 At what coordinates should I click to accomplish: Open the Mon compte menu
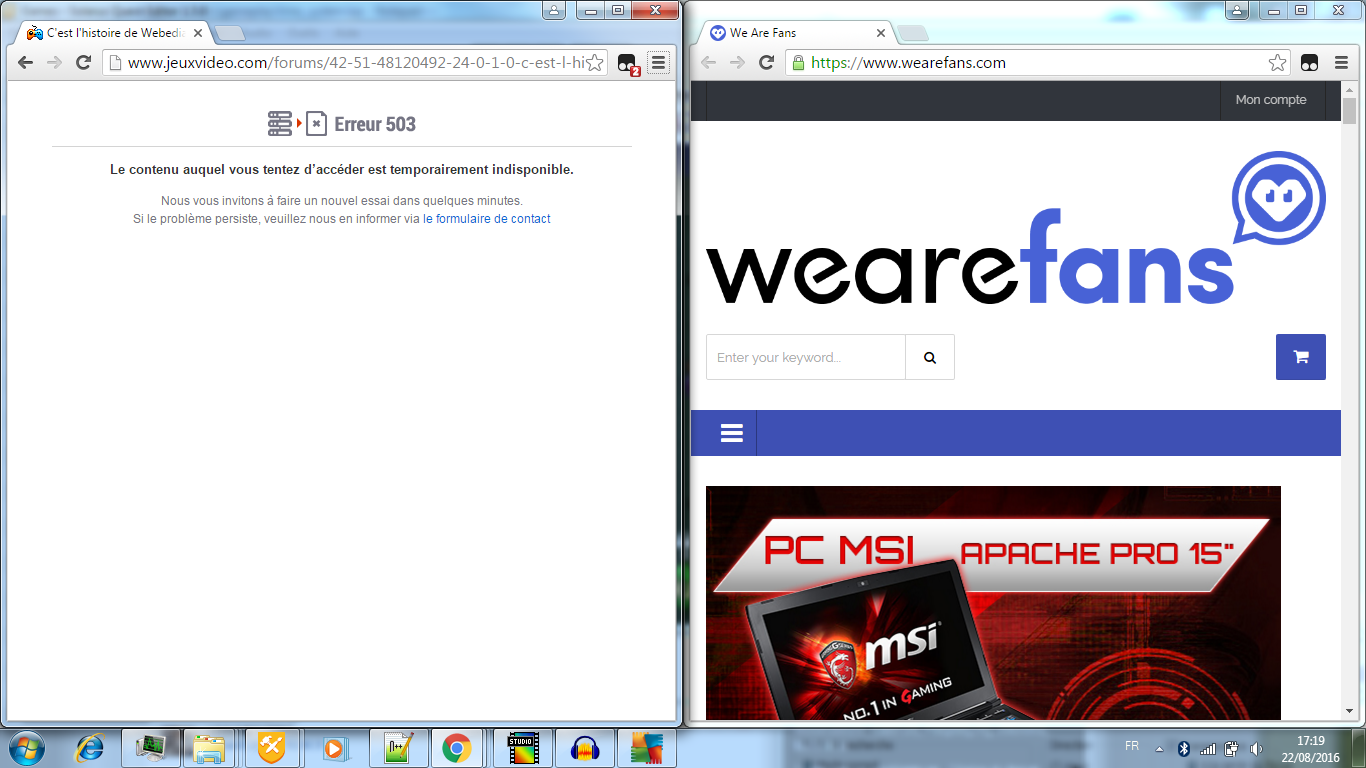click(x=1271, y=100)
